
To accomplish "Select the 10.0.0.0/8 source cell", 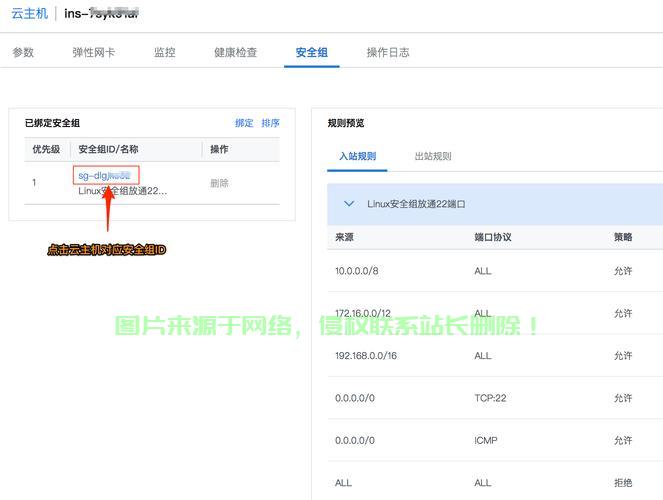I will (x=356, y=271).
